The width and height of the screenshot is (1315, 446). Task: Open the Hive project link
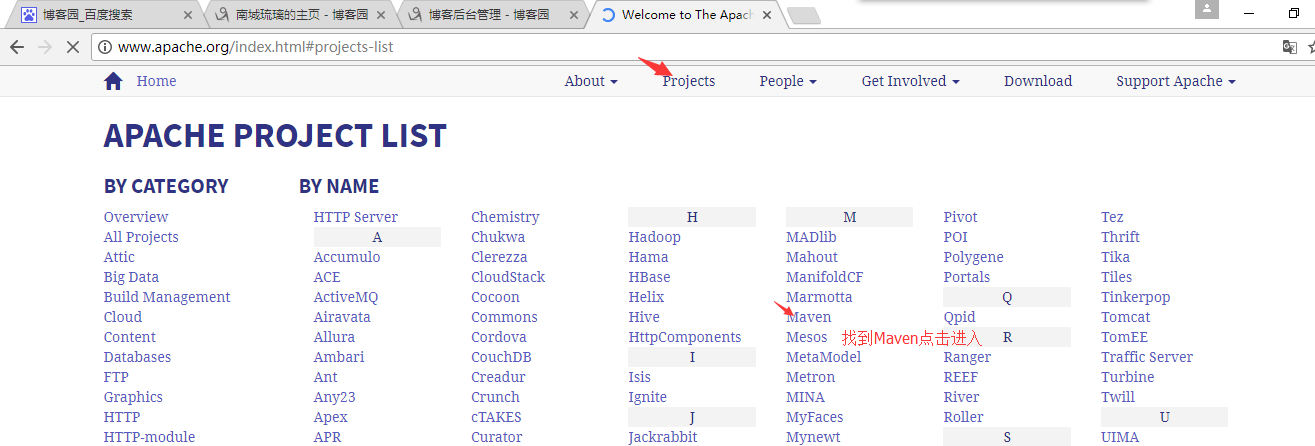pyautogui.click(x=644, y=317)
